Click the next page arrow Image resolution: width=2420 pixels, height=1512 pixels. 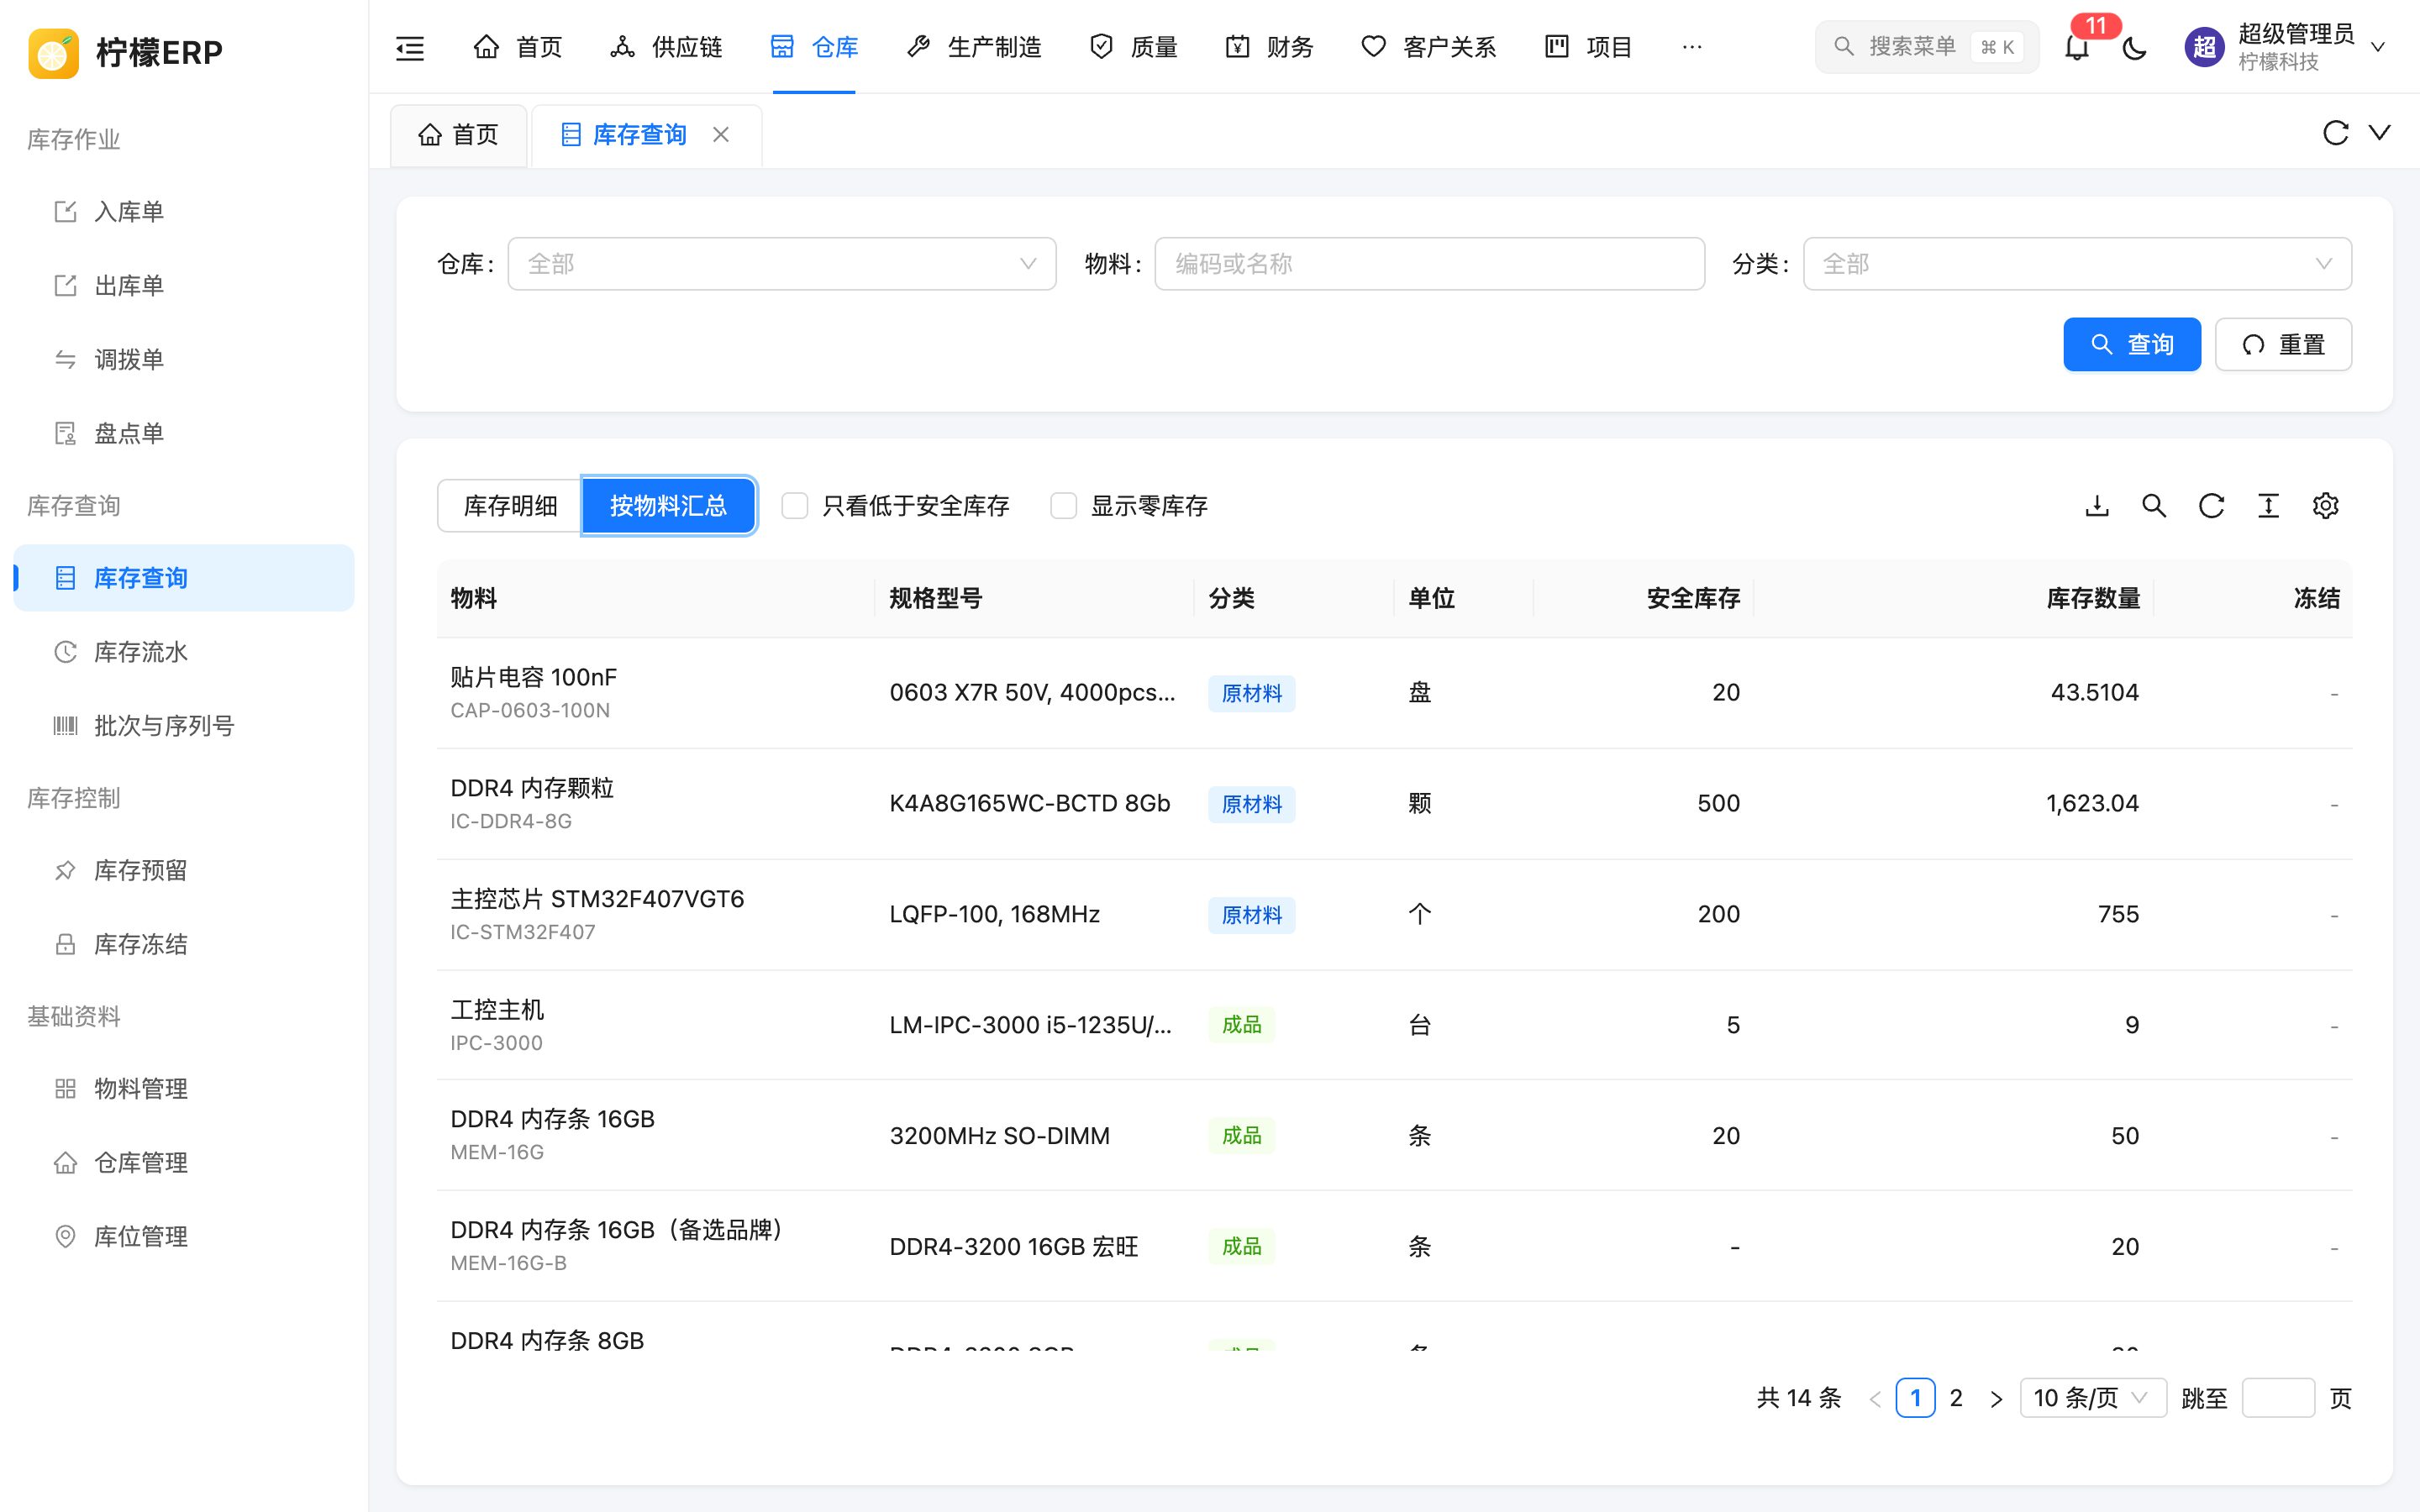click(1996, 1398)
